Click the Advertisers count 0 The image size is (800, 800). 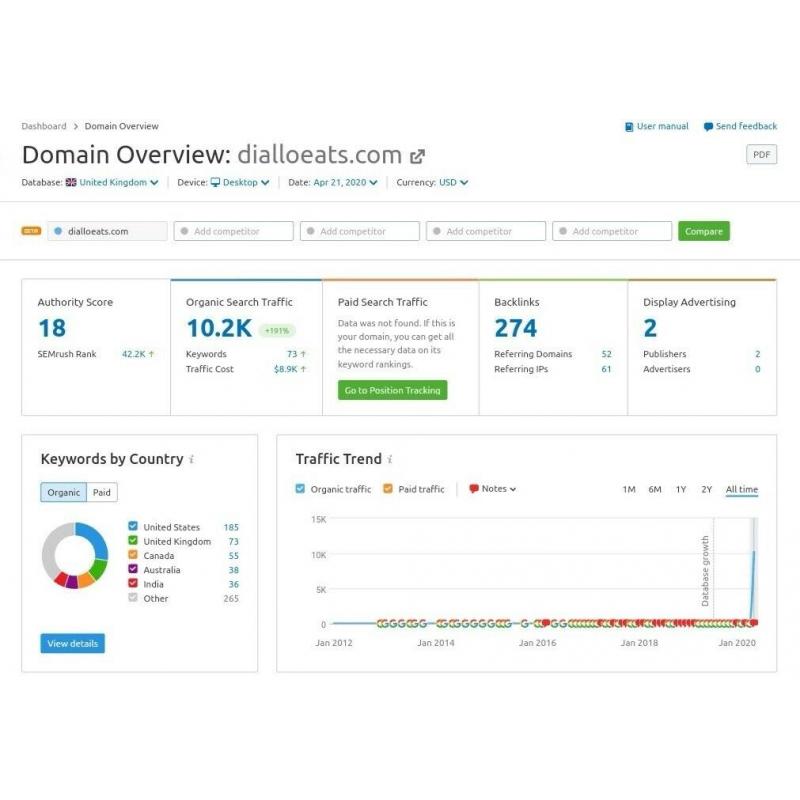coord(758,369)
